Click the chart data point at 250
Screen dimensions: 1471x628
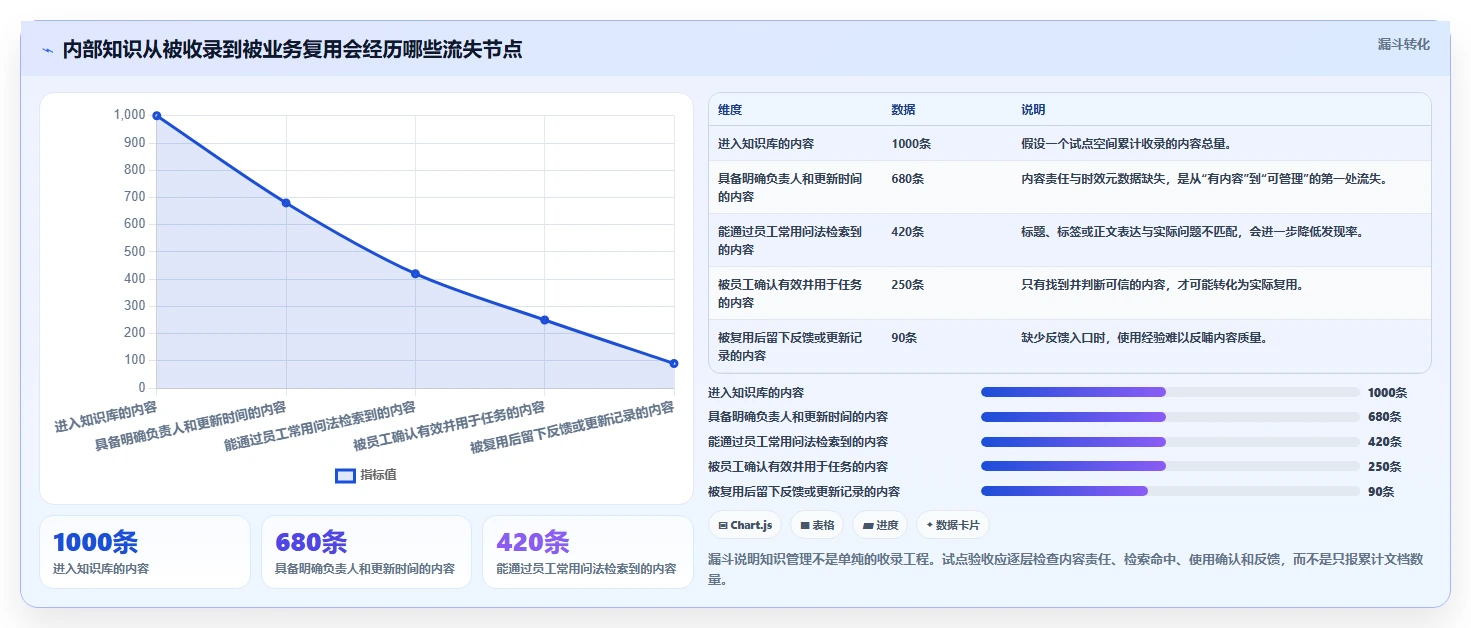click(x=545, y=320)
